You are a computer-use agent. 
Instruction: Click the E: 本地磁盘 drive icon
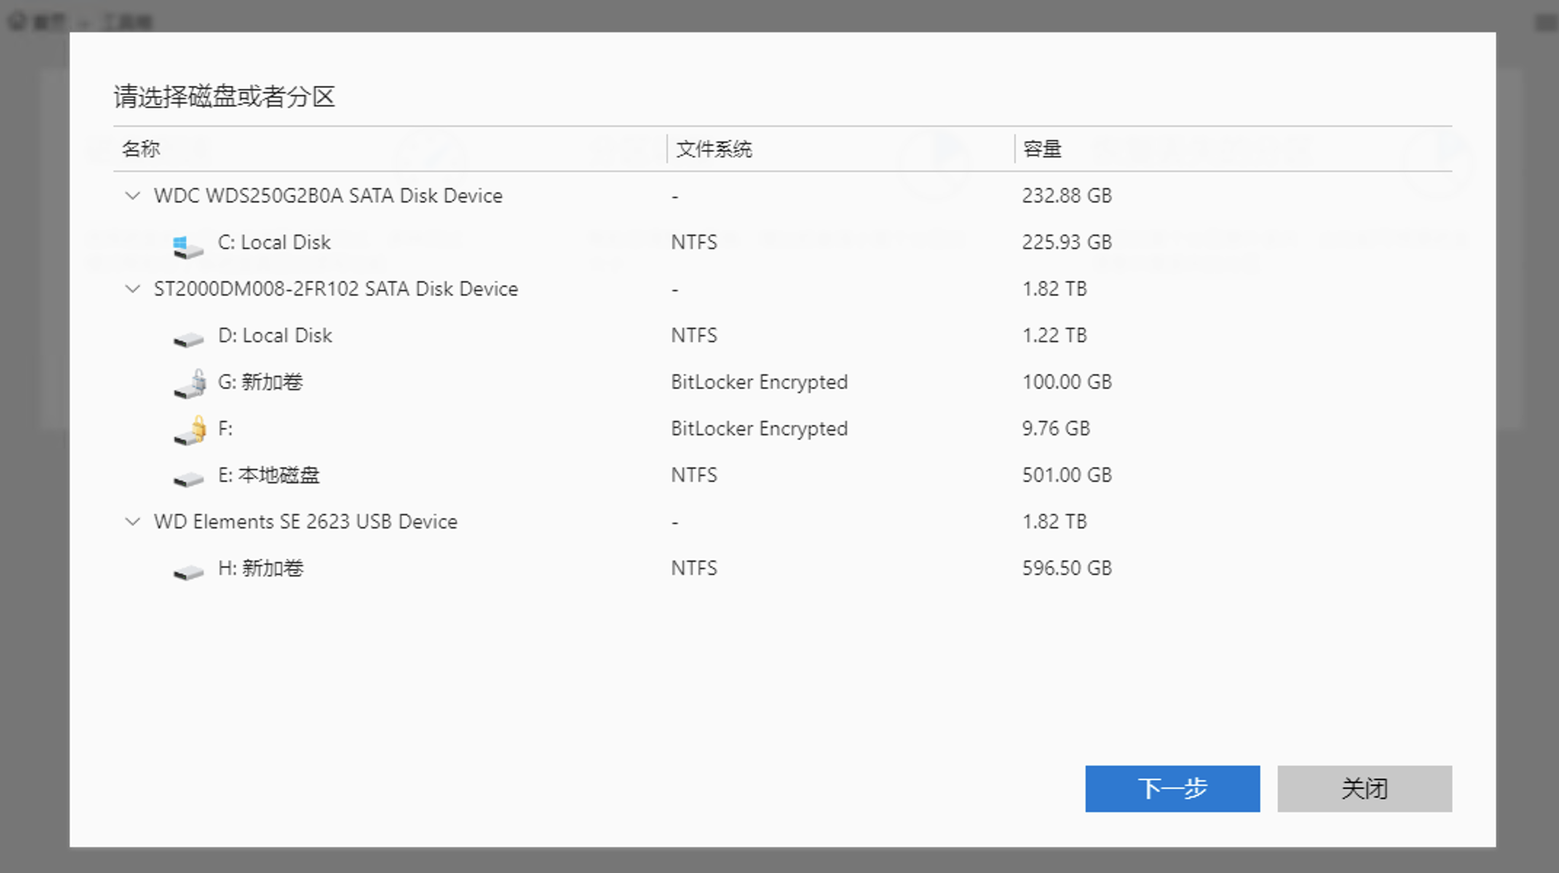click(x=188, y=480)
